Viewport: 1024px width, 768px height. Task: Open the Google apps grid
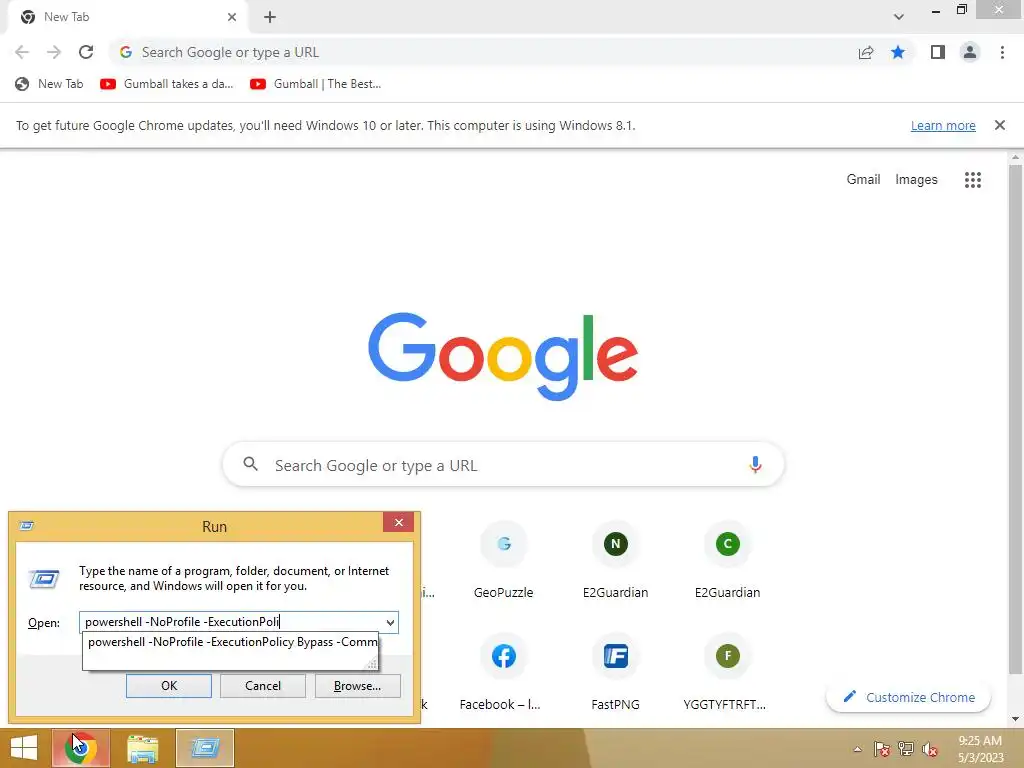click(972, 180)
